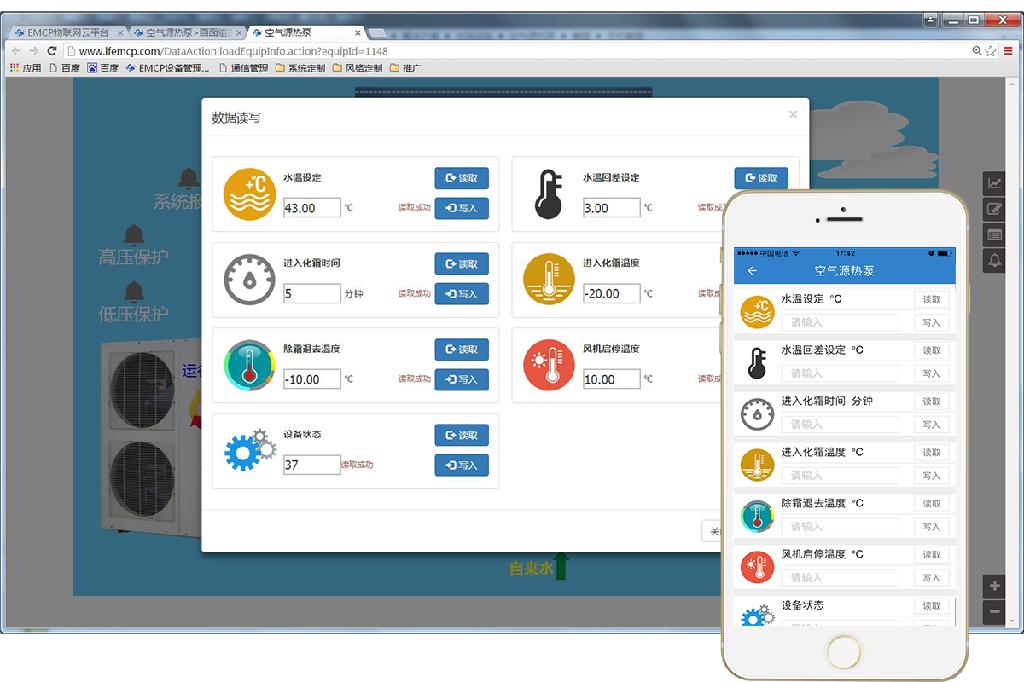Screen dimensions: 1024x682
Task: Click the browser reload icon
Action: click(x=52, y=51)
